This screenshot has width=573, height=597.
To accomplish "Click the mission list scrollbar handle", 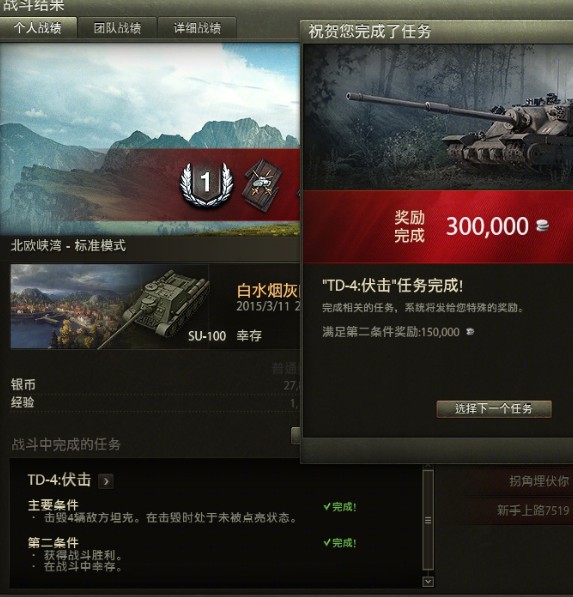I will [x=428, y=520].
